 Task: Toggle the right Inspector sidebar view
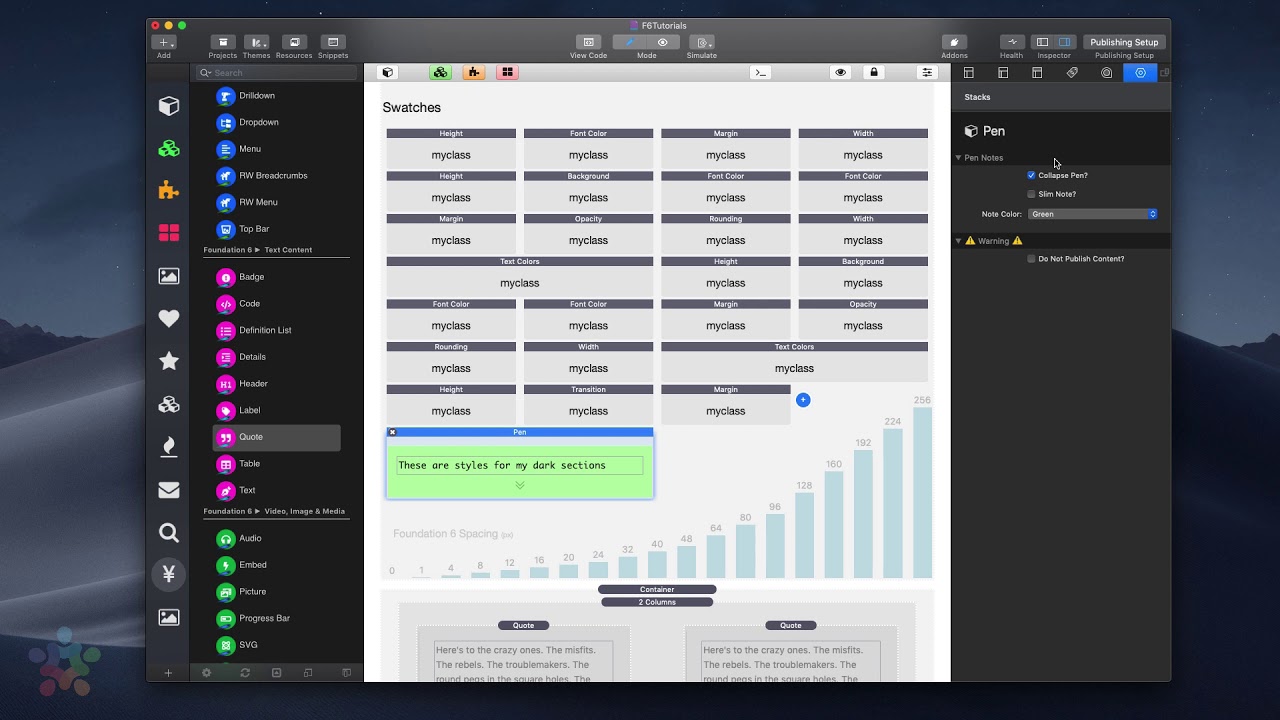coord(1065,42)
